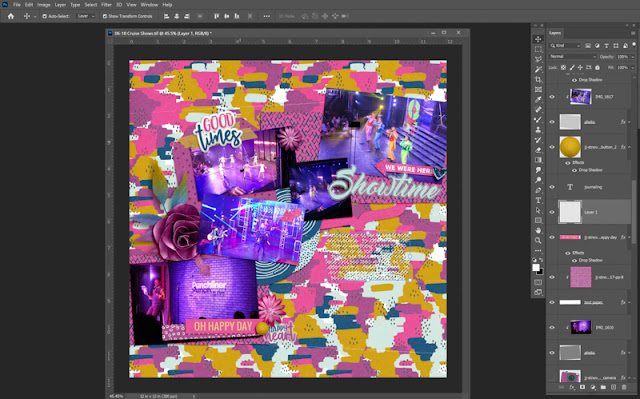The width and height of the screenshot is (640, 399).
Task: Toggle the Auto-Select checkbox
Action: [x=44, y=16]
